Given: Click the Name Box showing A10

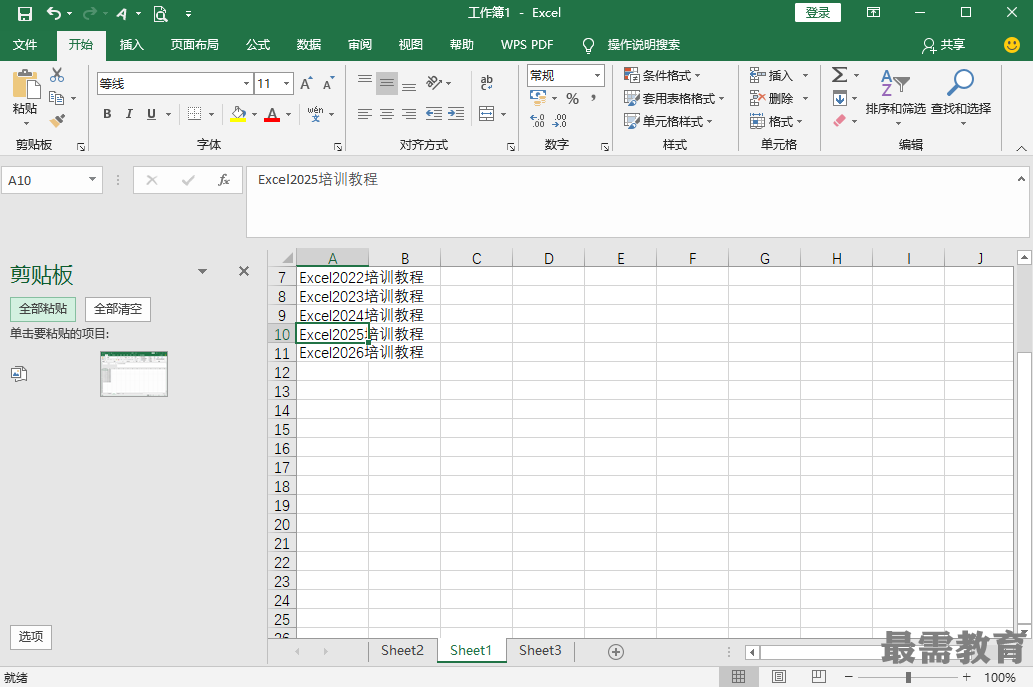Looking at the screenshot, I should click(x=51, y=180).
